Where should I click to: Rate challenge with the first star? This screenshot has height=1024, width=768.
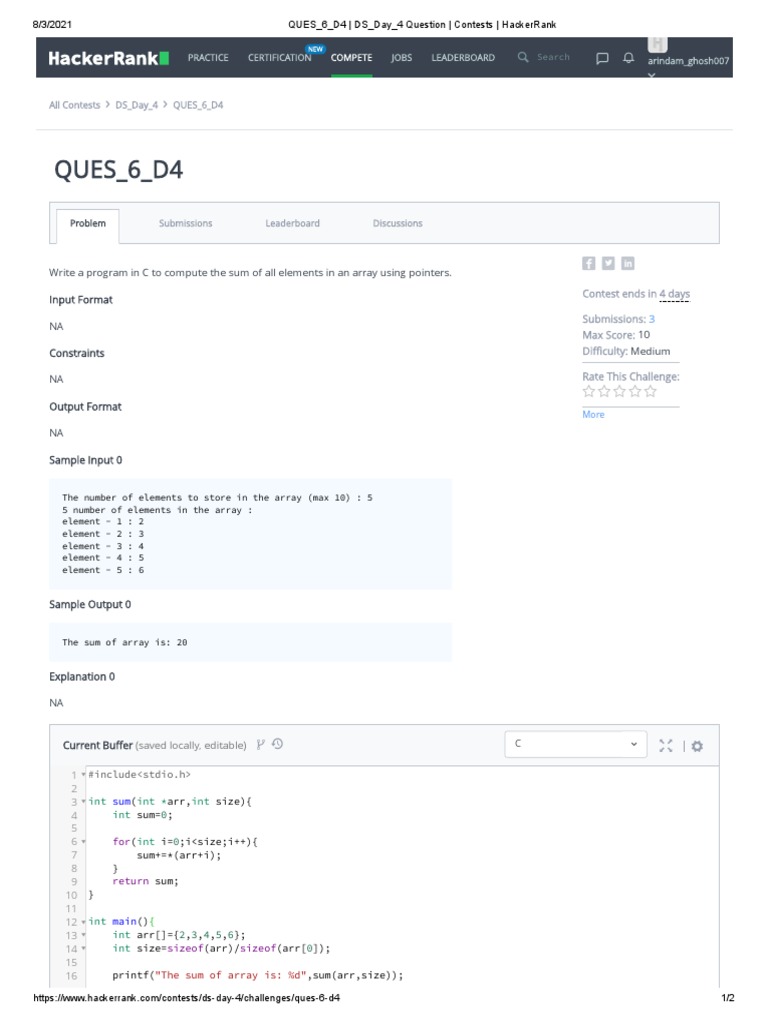point(589,392)
